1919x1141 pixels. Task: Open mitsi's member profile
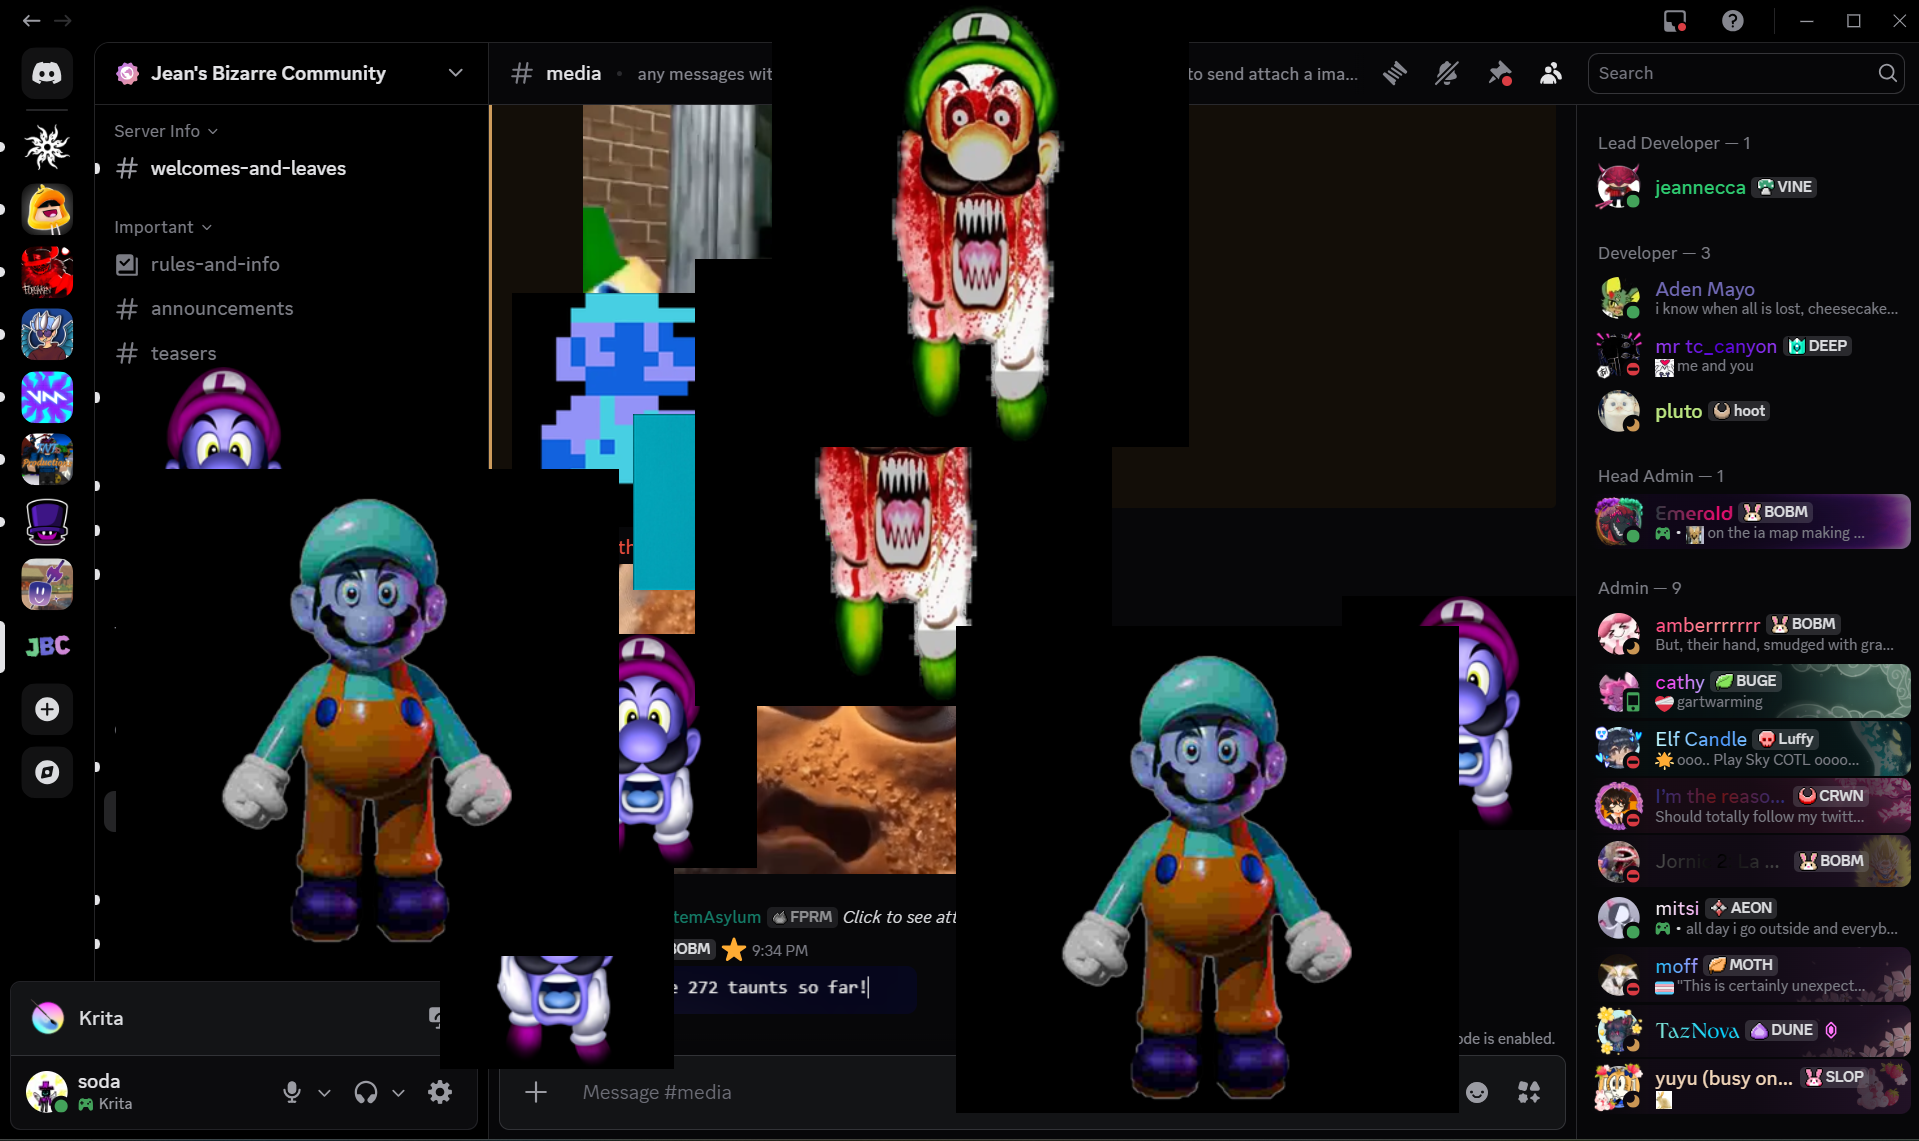tap(1752, 918)
